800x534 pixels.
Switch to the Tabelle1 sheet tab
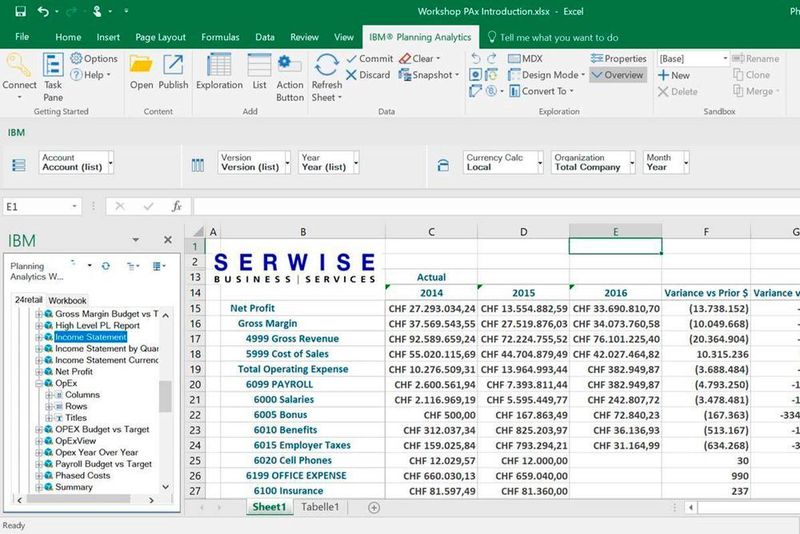click(x=320, y=507)
